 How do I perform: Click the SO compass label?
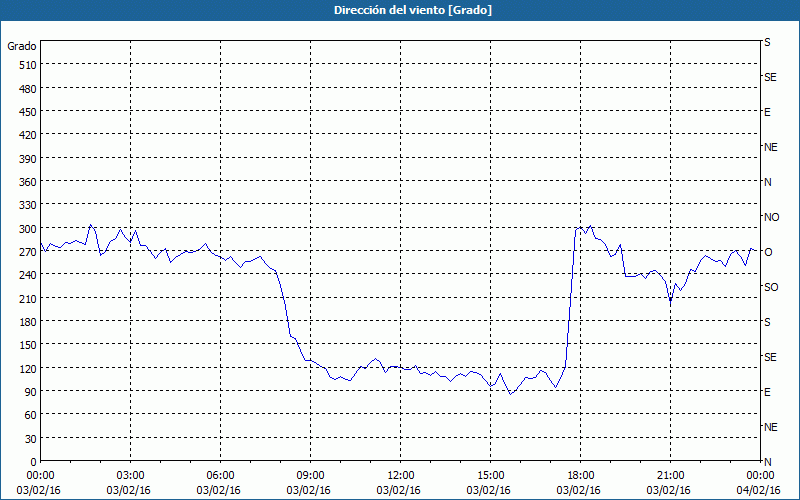(x=771, y=287)
